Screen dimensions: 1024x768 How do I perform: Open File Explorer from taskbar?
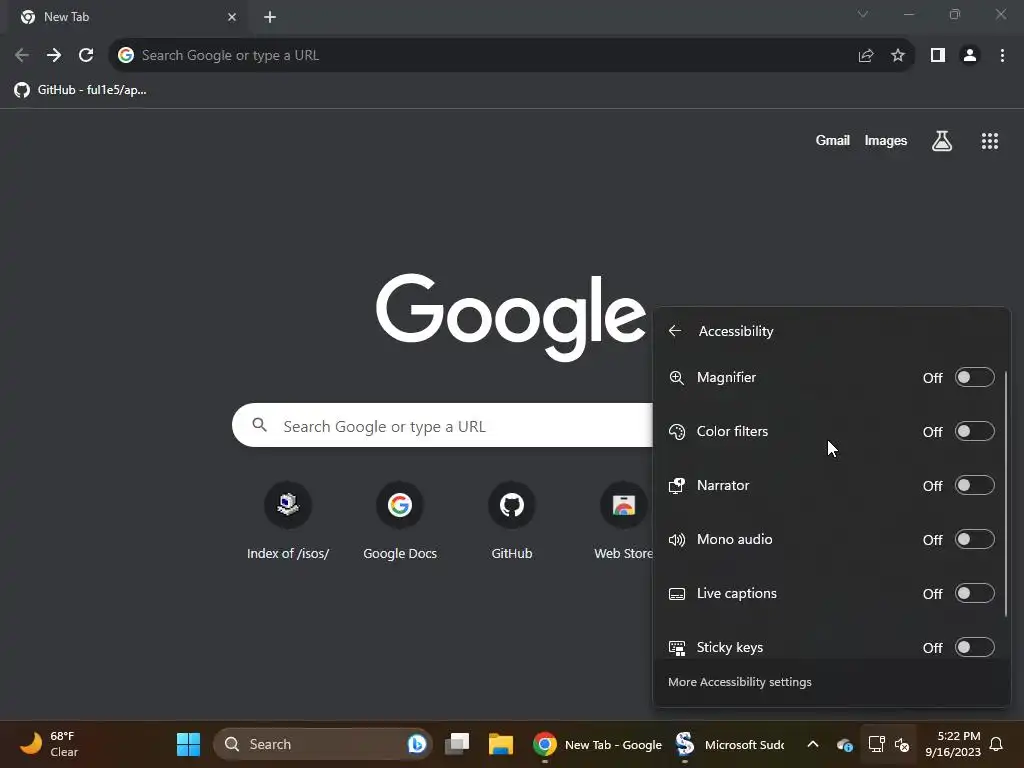(x=501, y=744)
